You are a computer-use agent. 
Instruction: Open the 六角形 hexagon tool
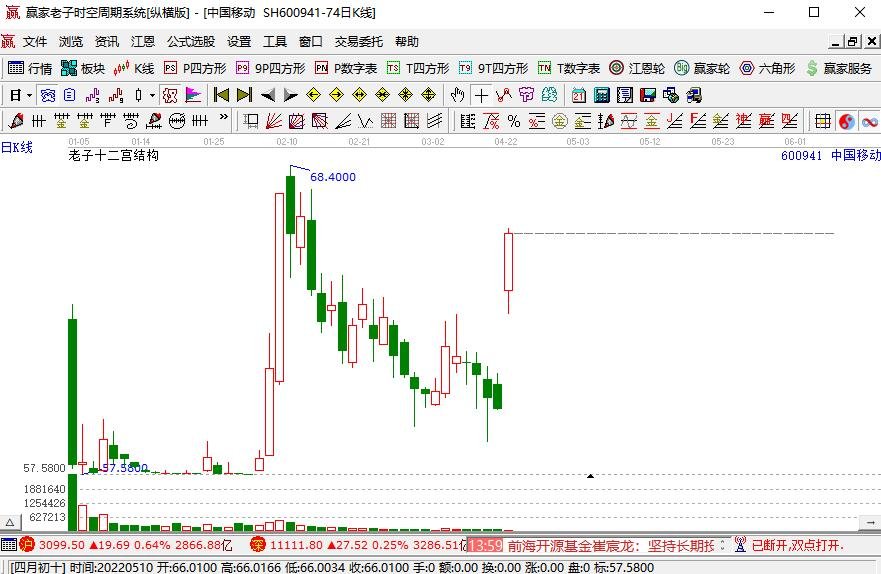(768, 69)
